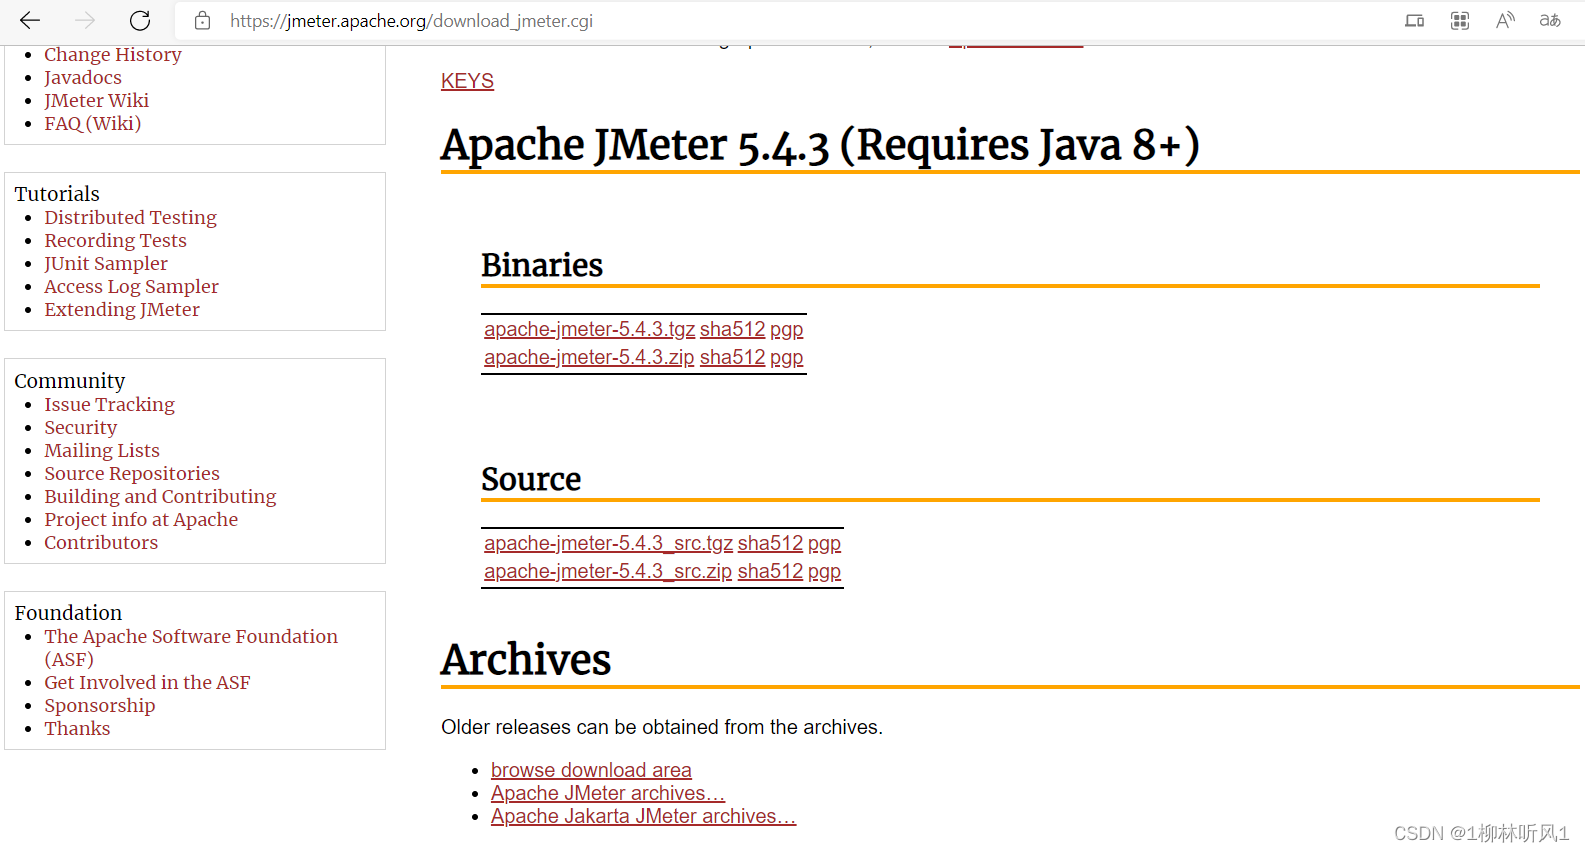
Task: Start Read Aloud from the address bar
Action: pos(1505,21)
